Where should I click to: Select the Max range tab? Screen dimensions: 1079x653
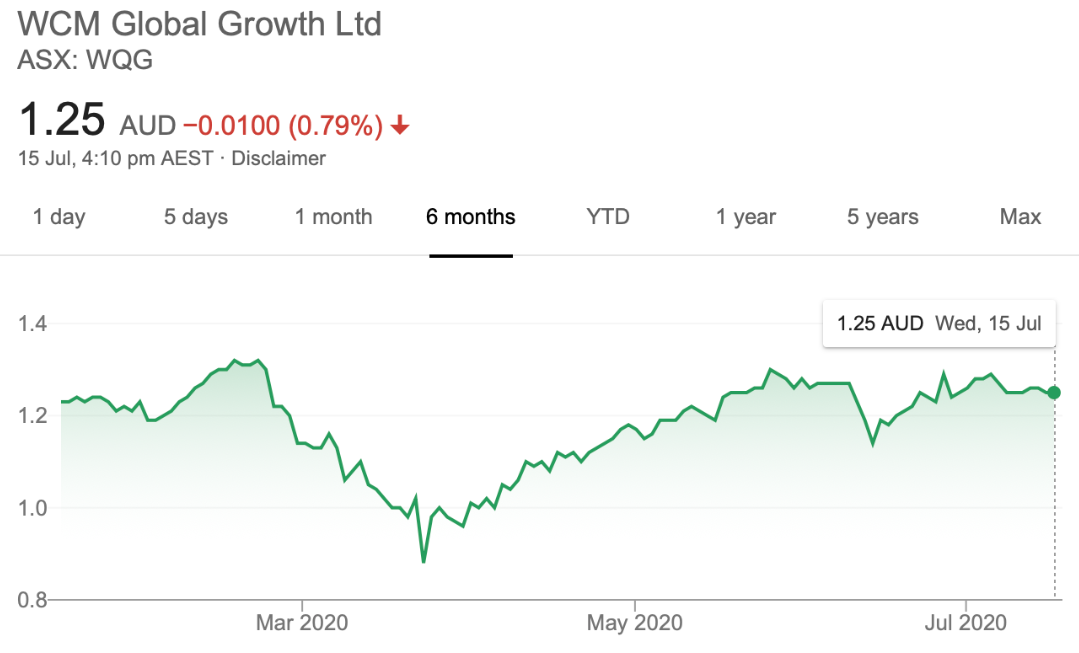pyautogui.click(x=1020, y=217)
